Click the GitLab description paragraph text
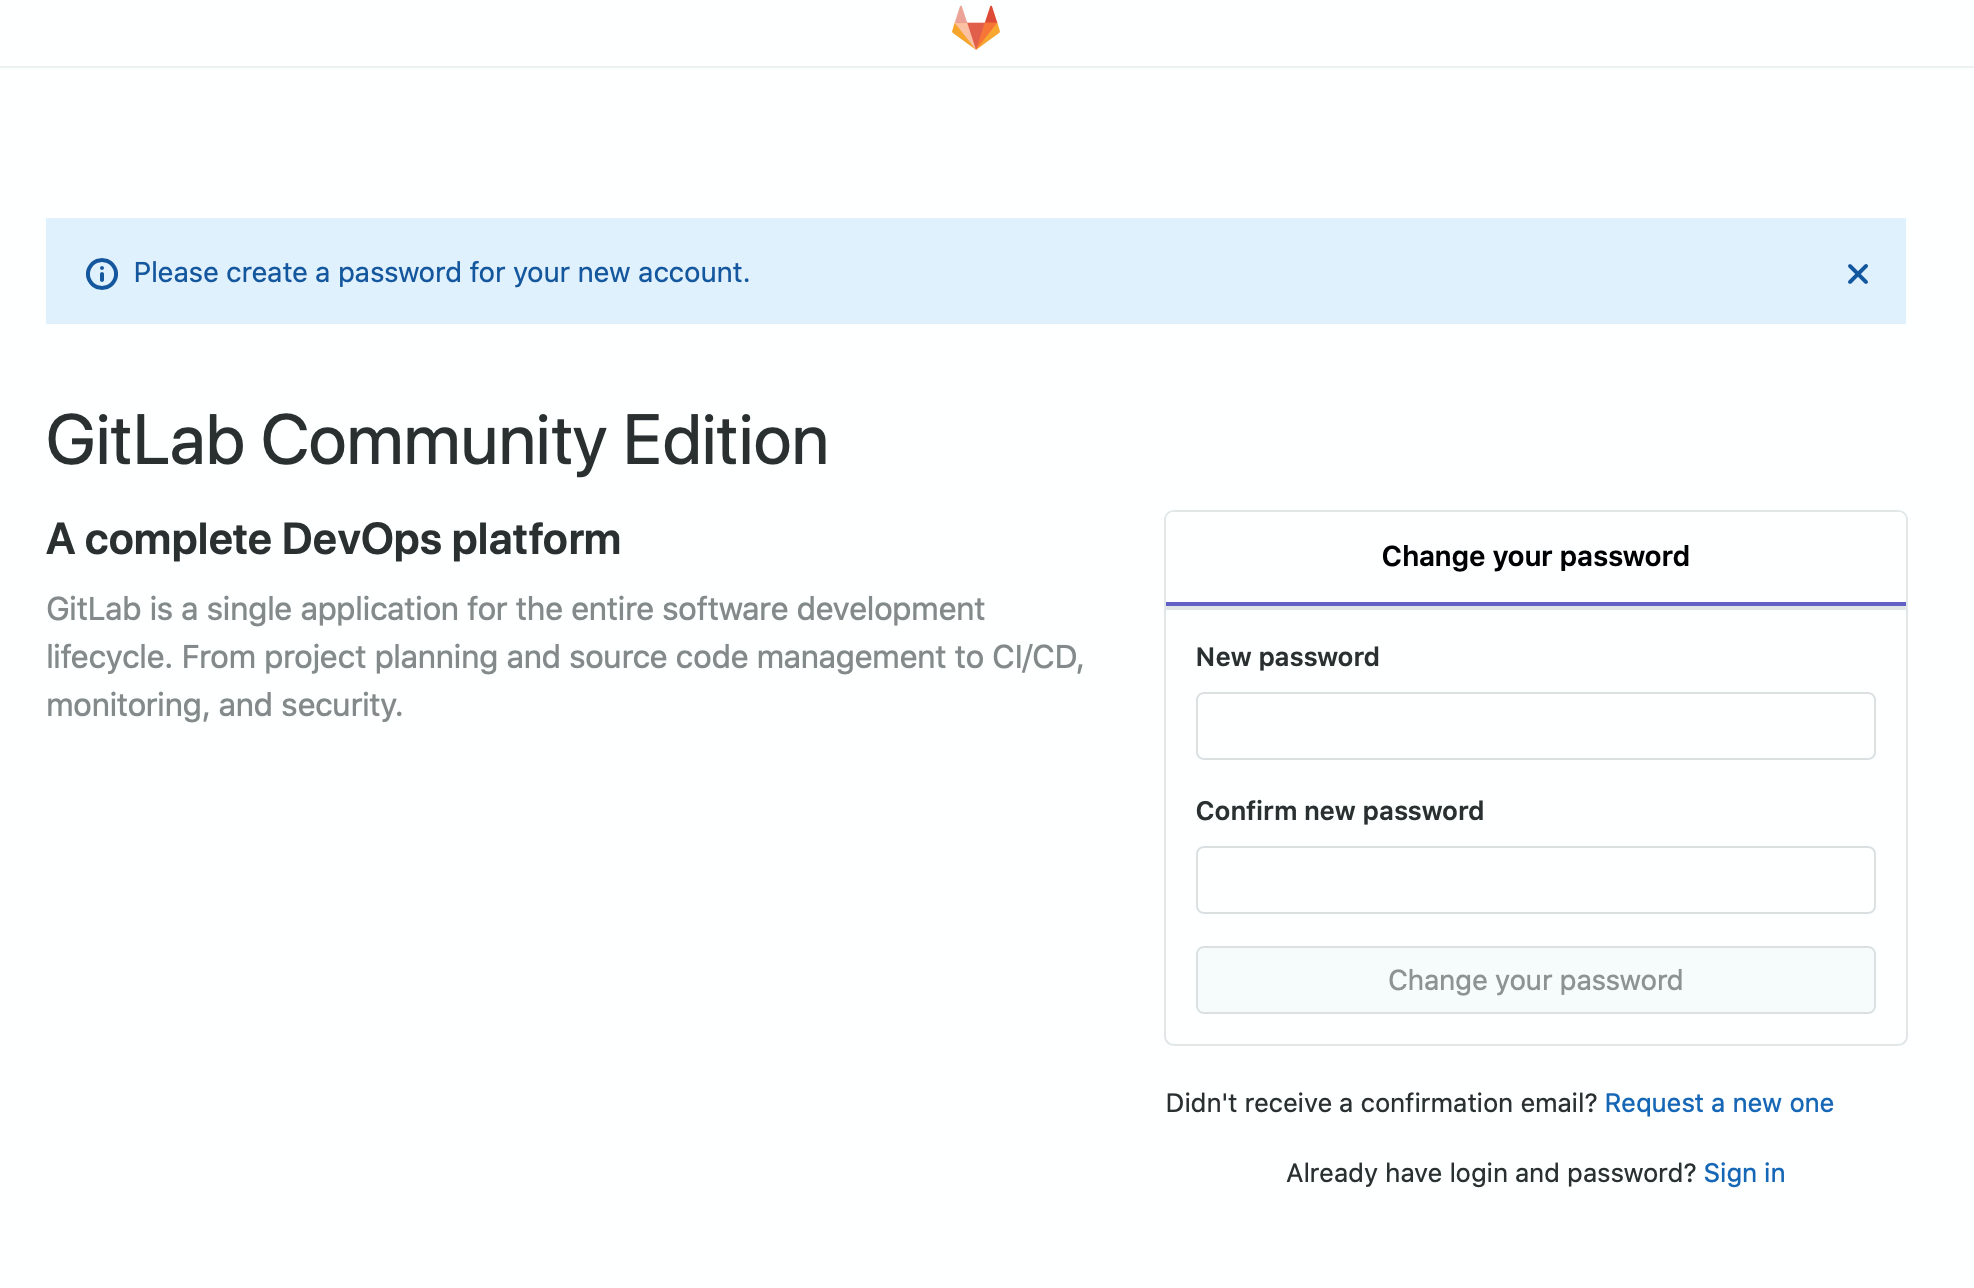The image size is (1974, 1288). coord(515,657)
